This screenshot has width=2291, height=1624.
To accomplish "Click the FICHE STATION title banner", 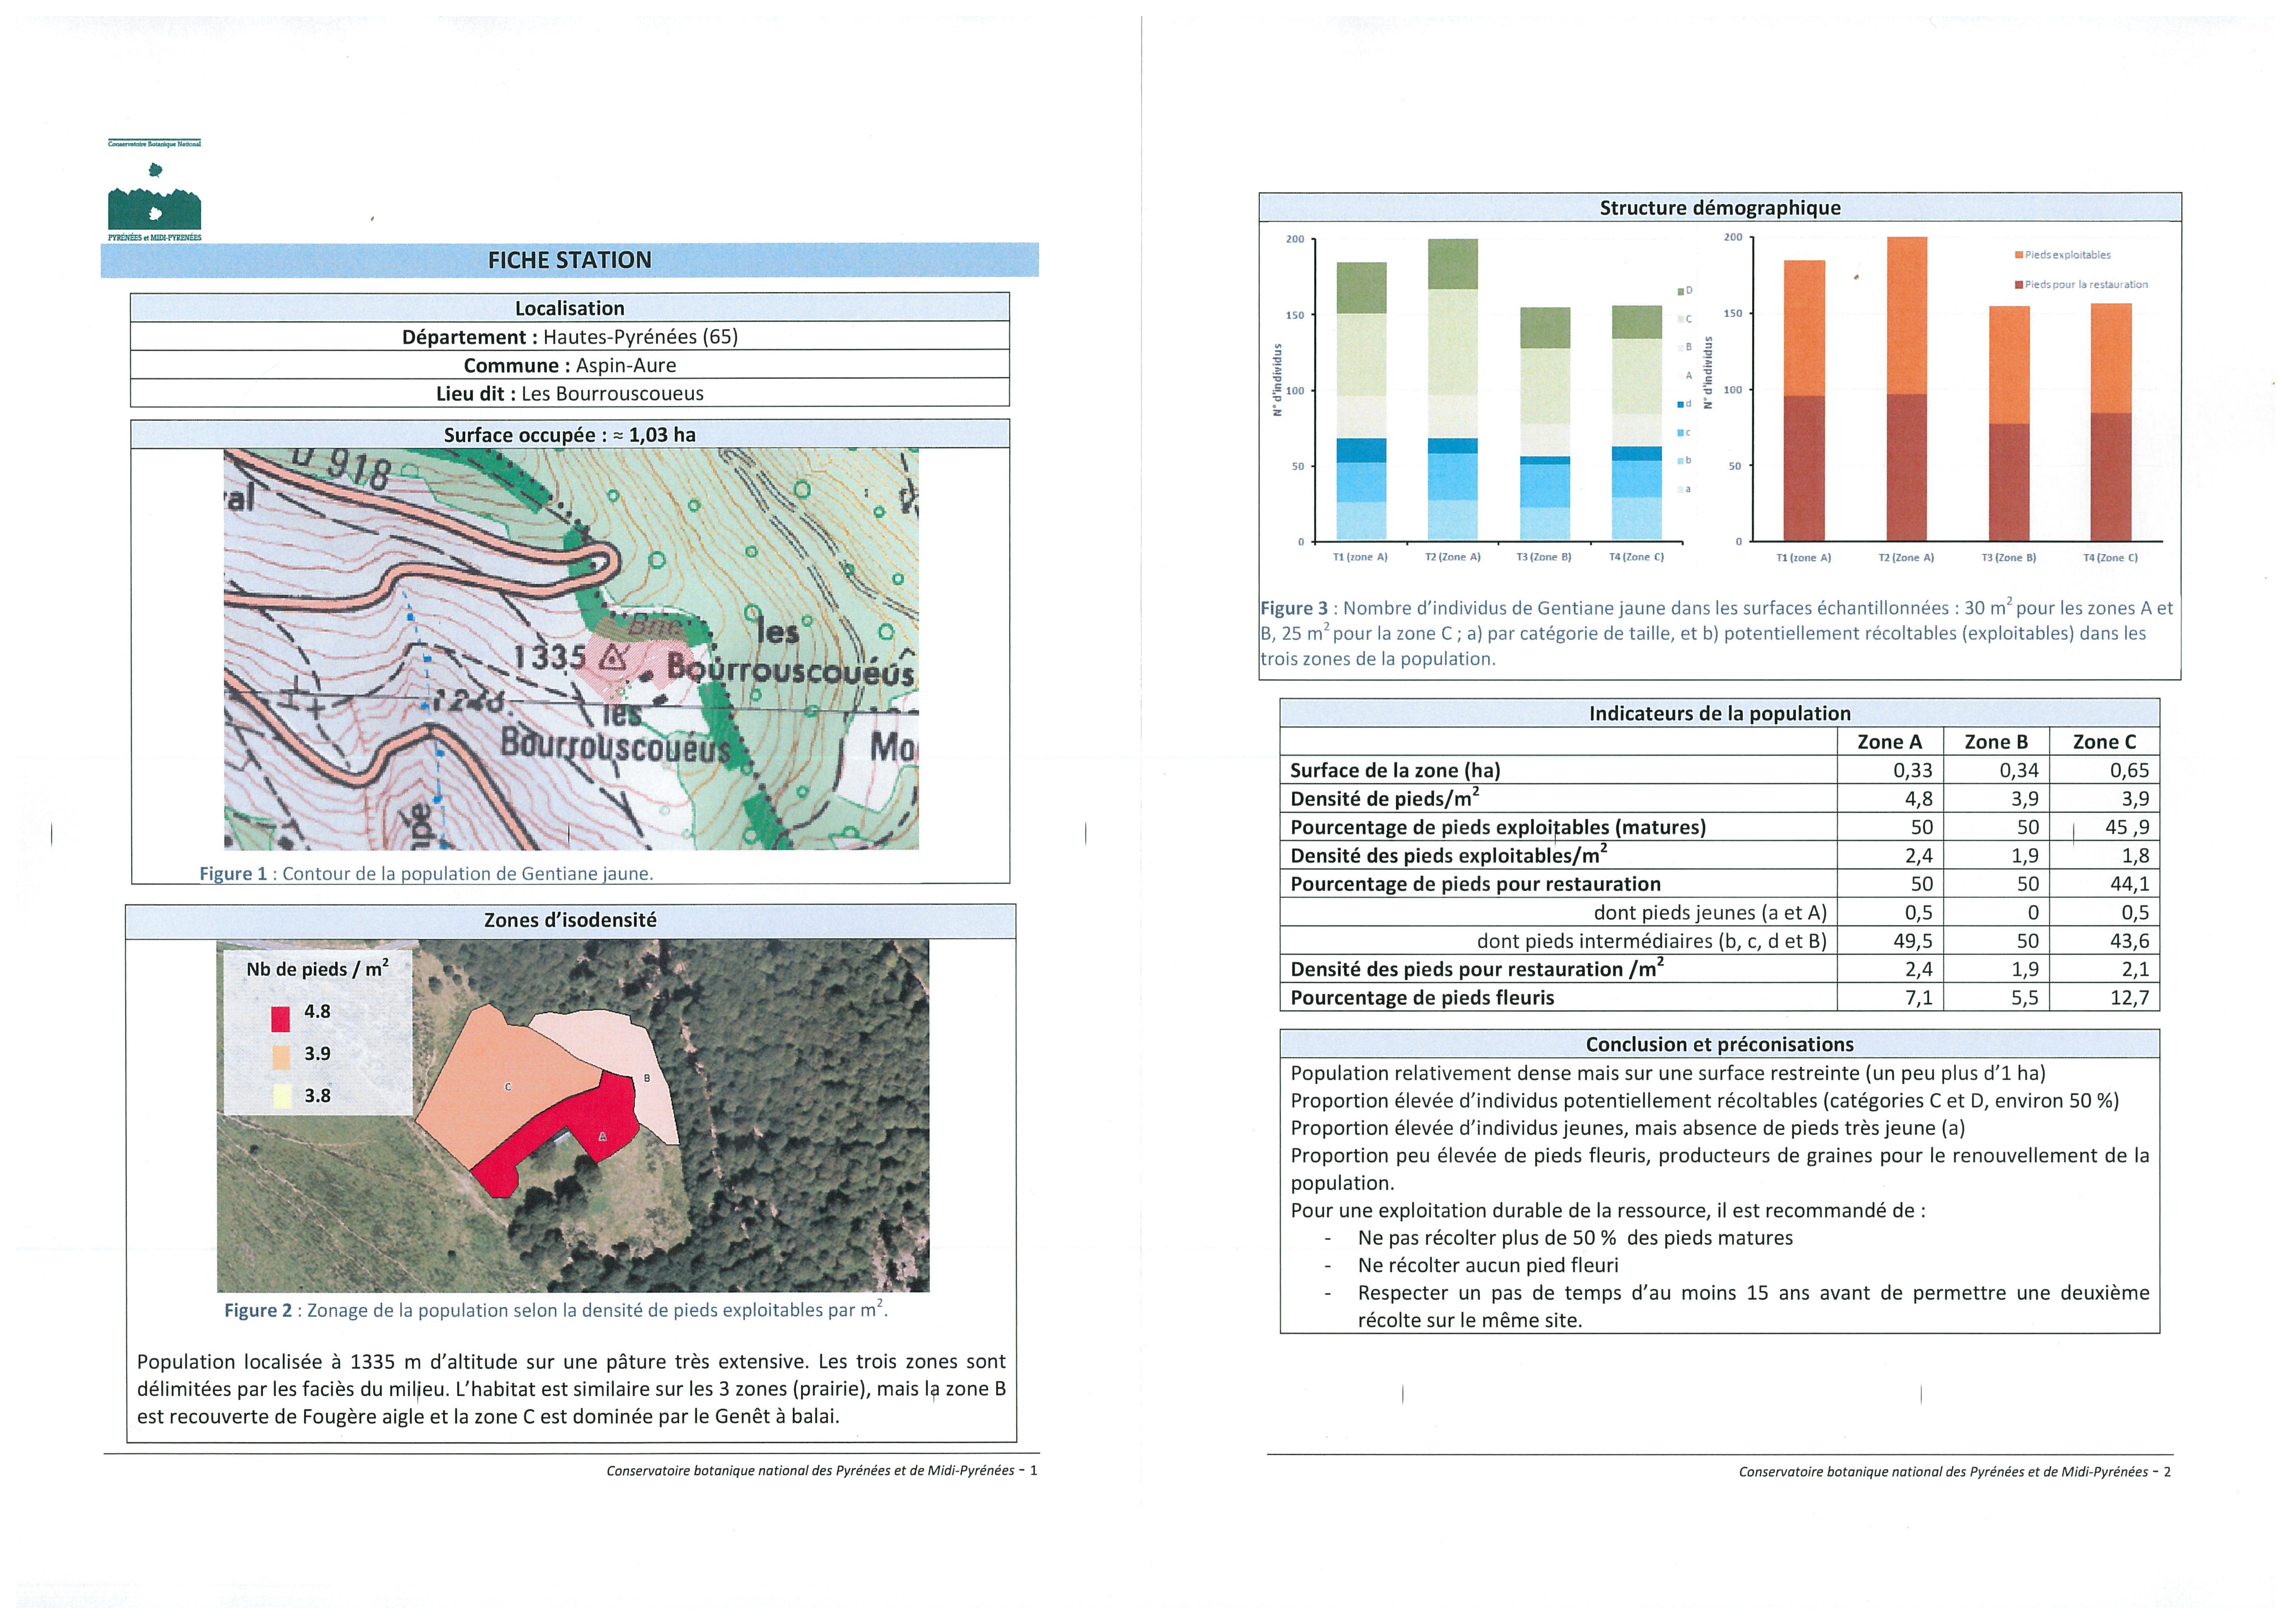I will coord(569,260).
